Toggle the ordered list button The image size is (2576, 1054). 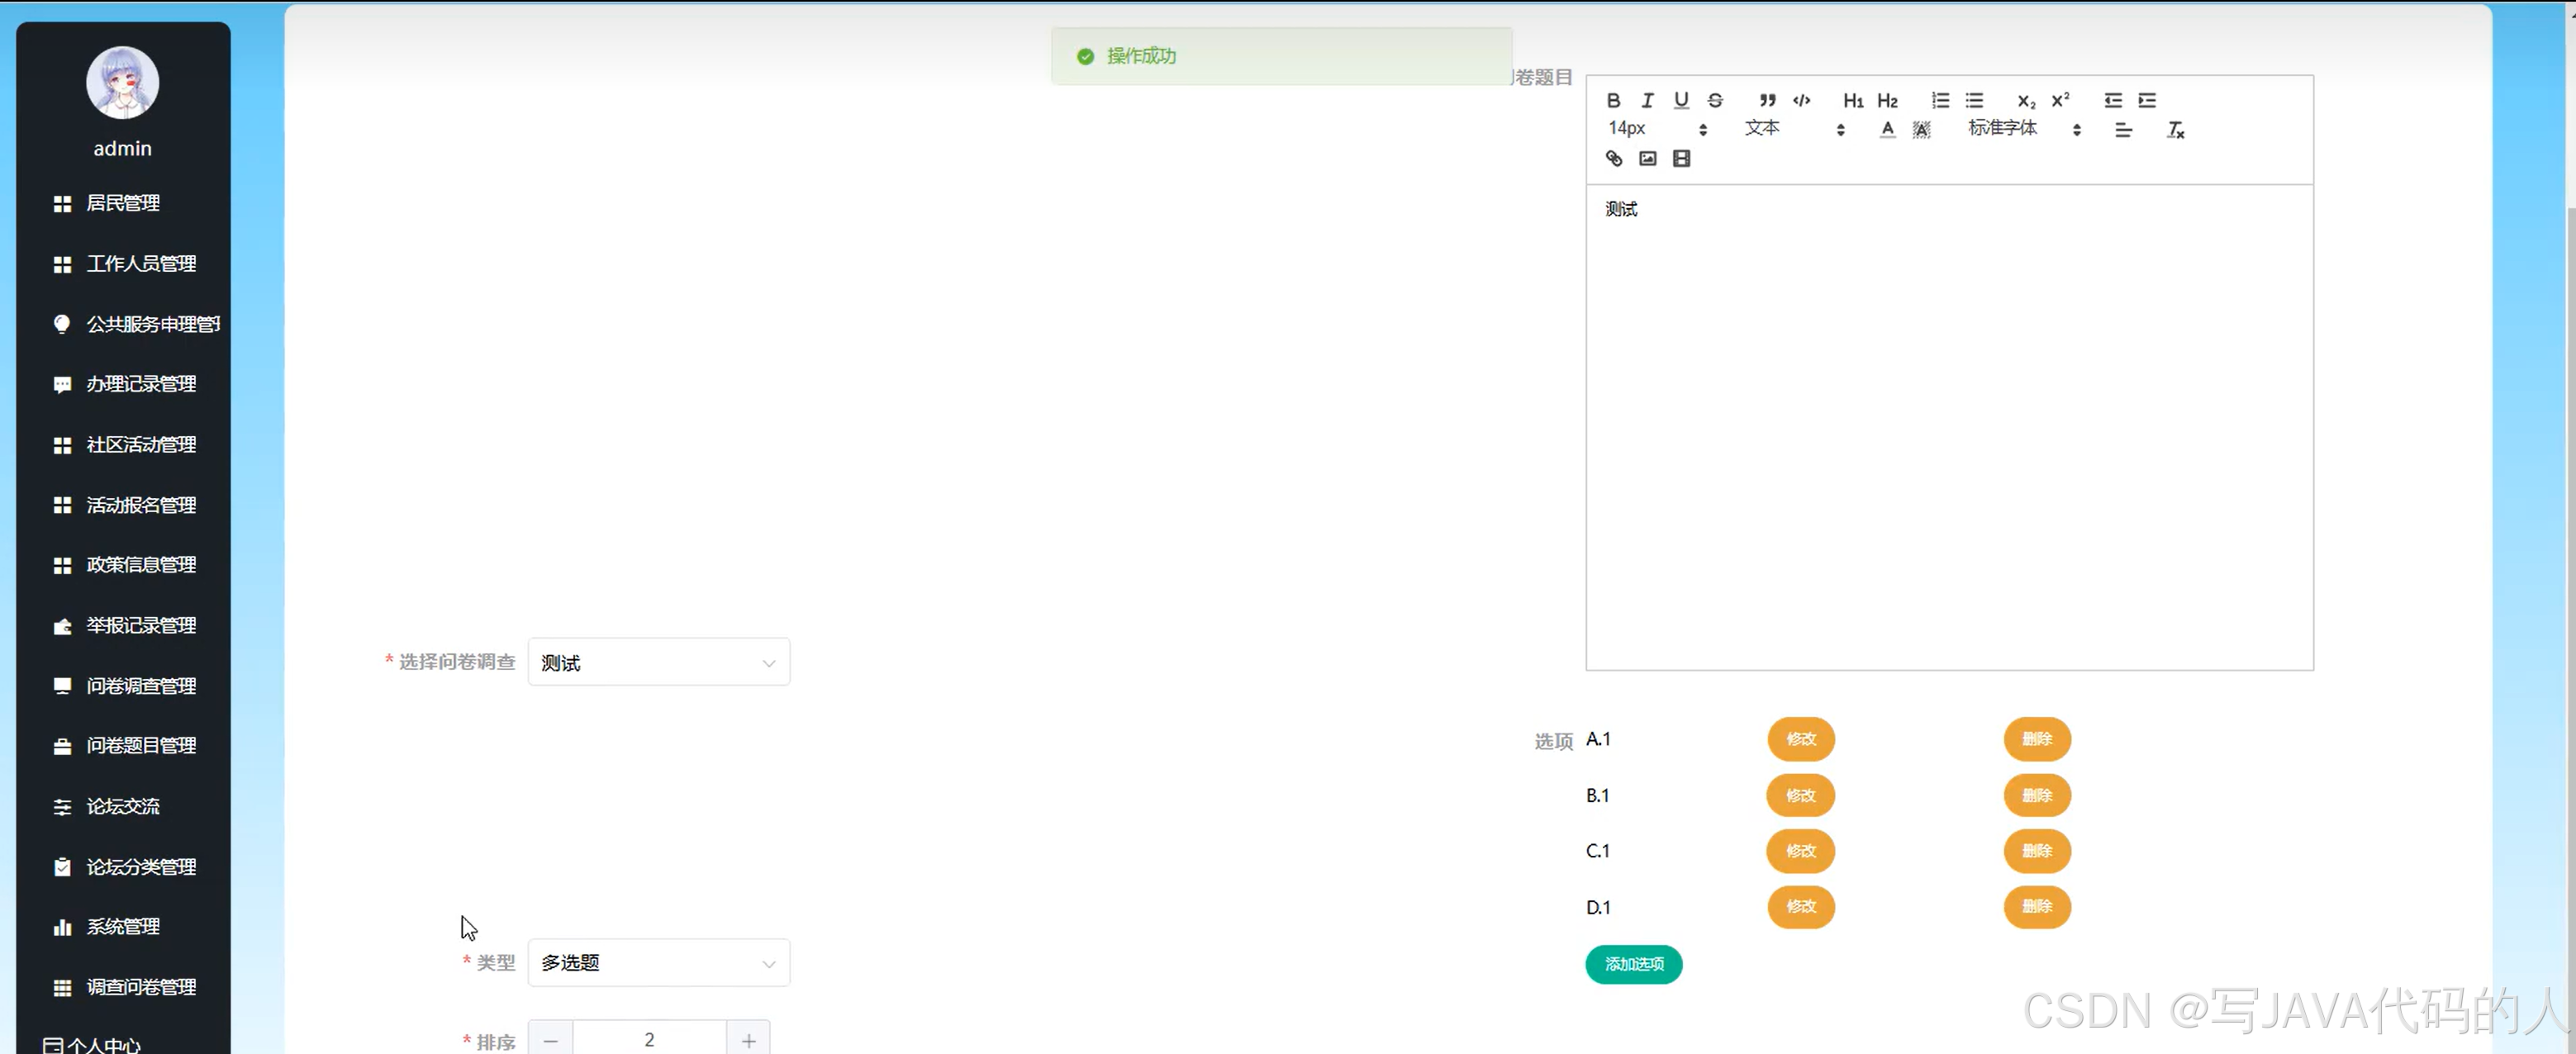[x=1940, y=100]
